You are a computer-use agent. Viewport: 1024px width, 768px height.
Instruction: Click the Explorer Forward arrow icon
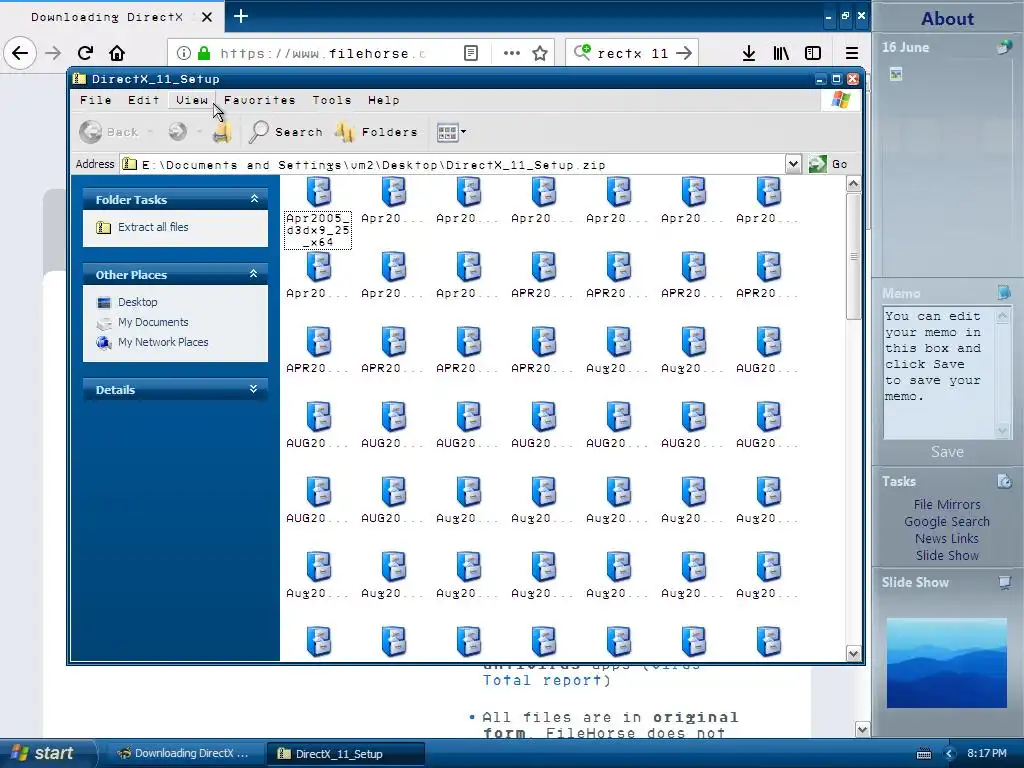[177, 132]
